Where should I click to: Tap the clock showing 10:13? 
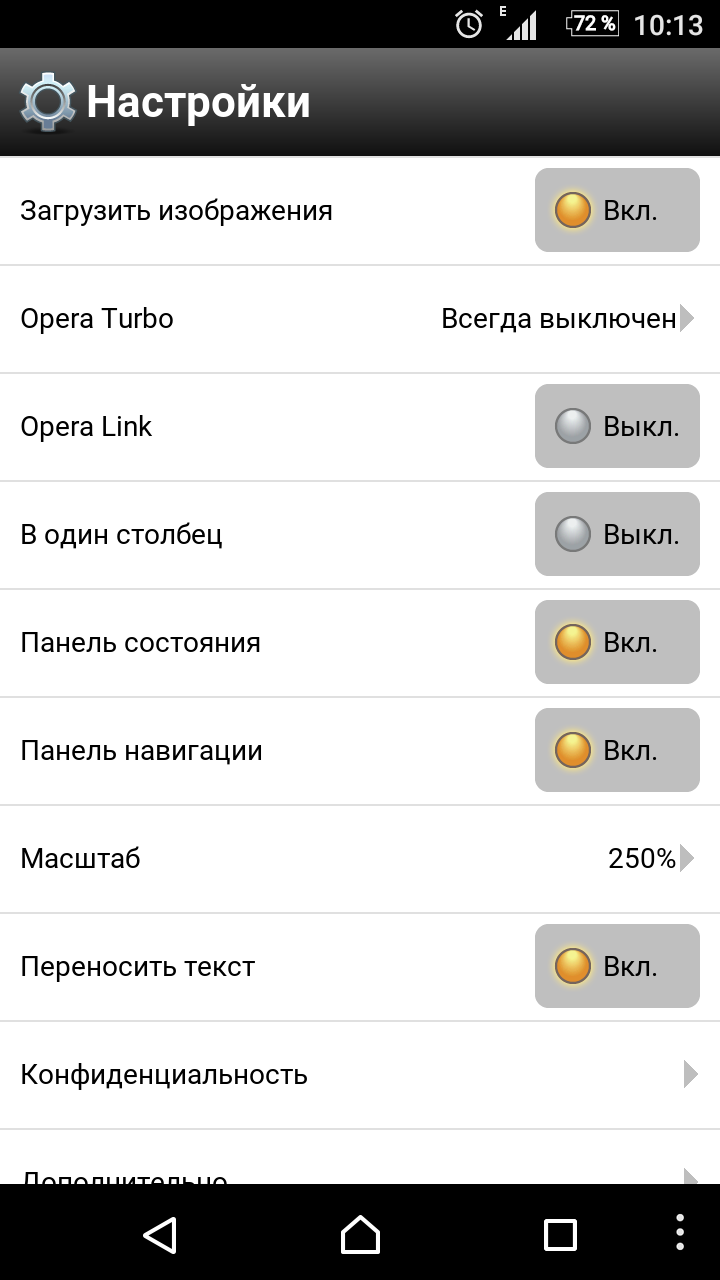pos(668,24)
